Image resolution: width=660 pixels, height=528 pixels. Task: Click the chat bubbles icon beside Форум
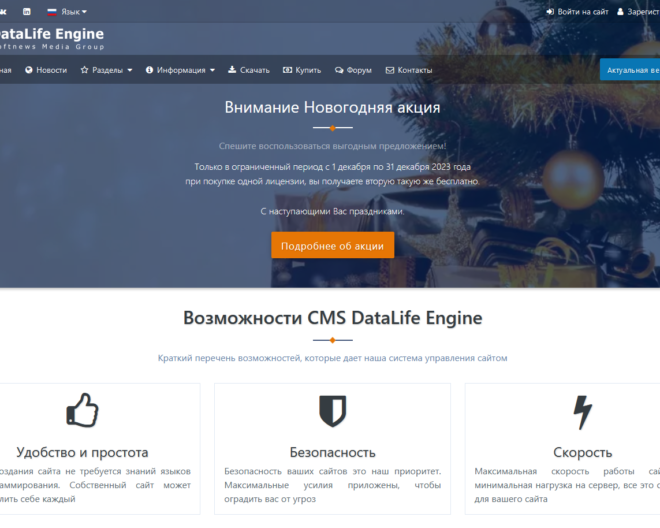(339, 70)
